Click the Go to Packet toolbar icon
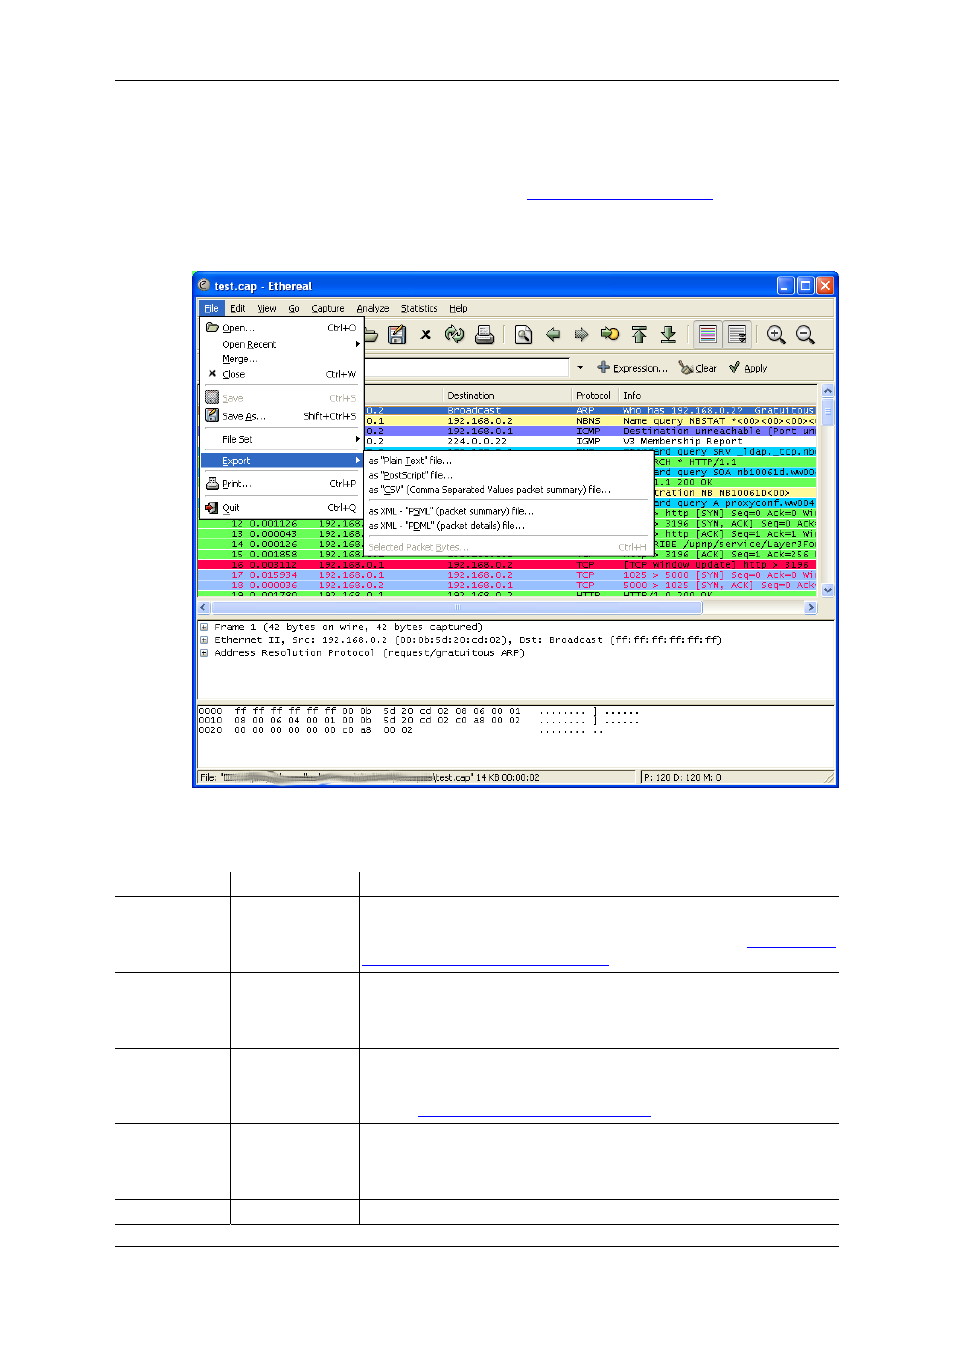The height and width of the screenshot is (1351, 954). tap(610, 335)
